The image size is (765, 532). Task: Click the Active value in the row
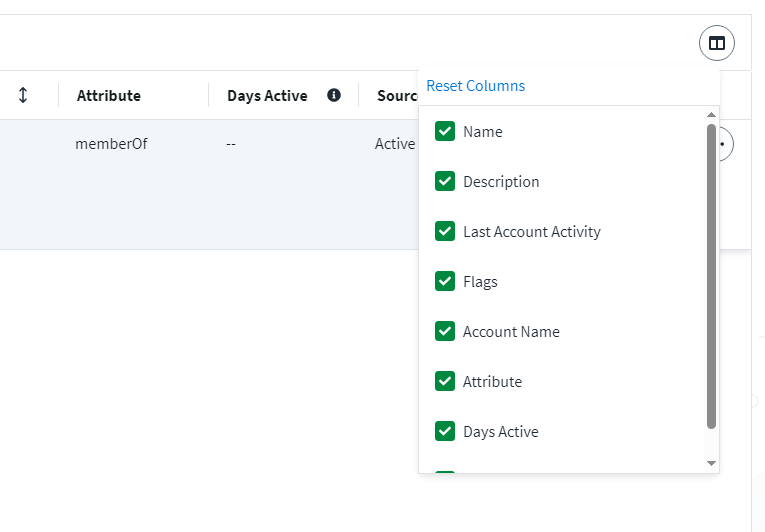point(394,144)
